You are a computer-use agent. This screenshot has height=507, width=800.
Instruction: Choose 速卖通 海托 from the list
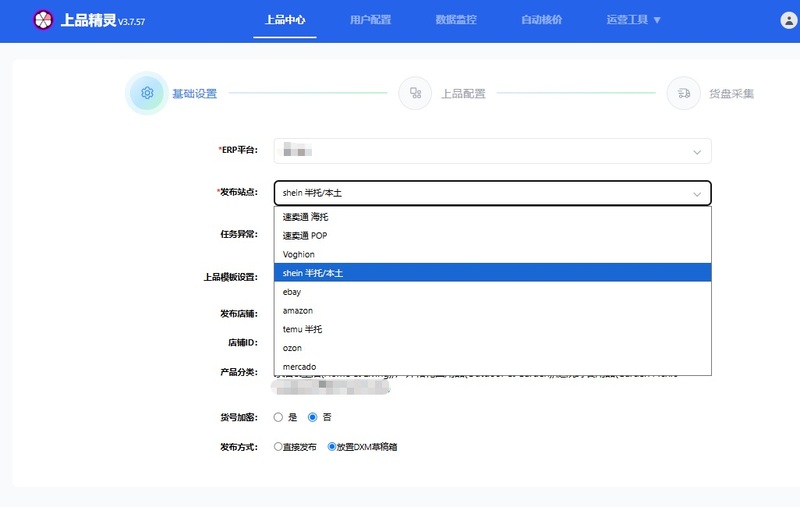[x=492, y=217]
